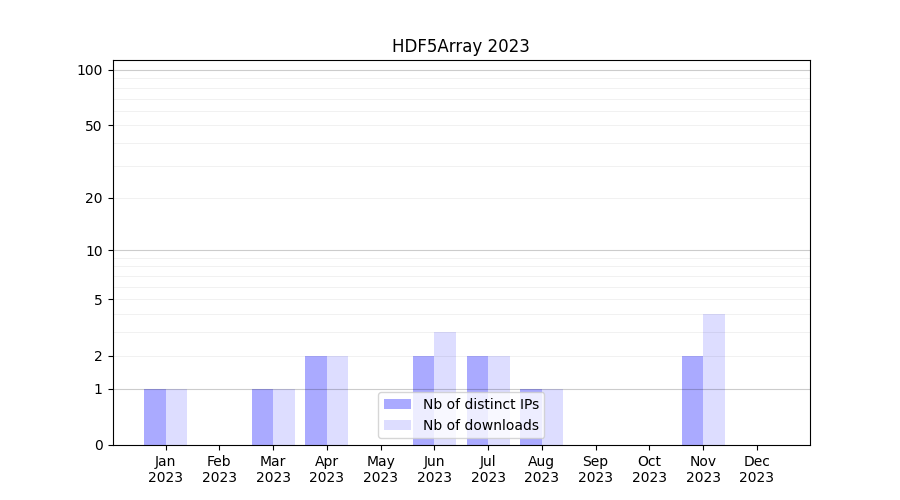Click the 'Dec 2023' x-axis label

[x=757, y=469]
